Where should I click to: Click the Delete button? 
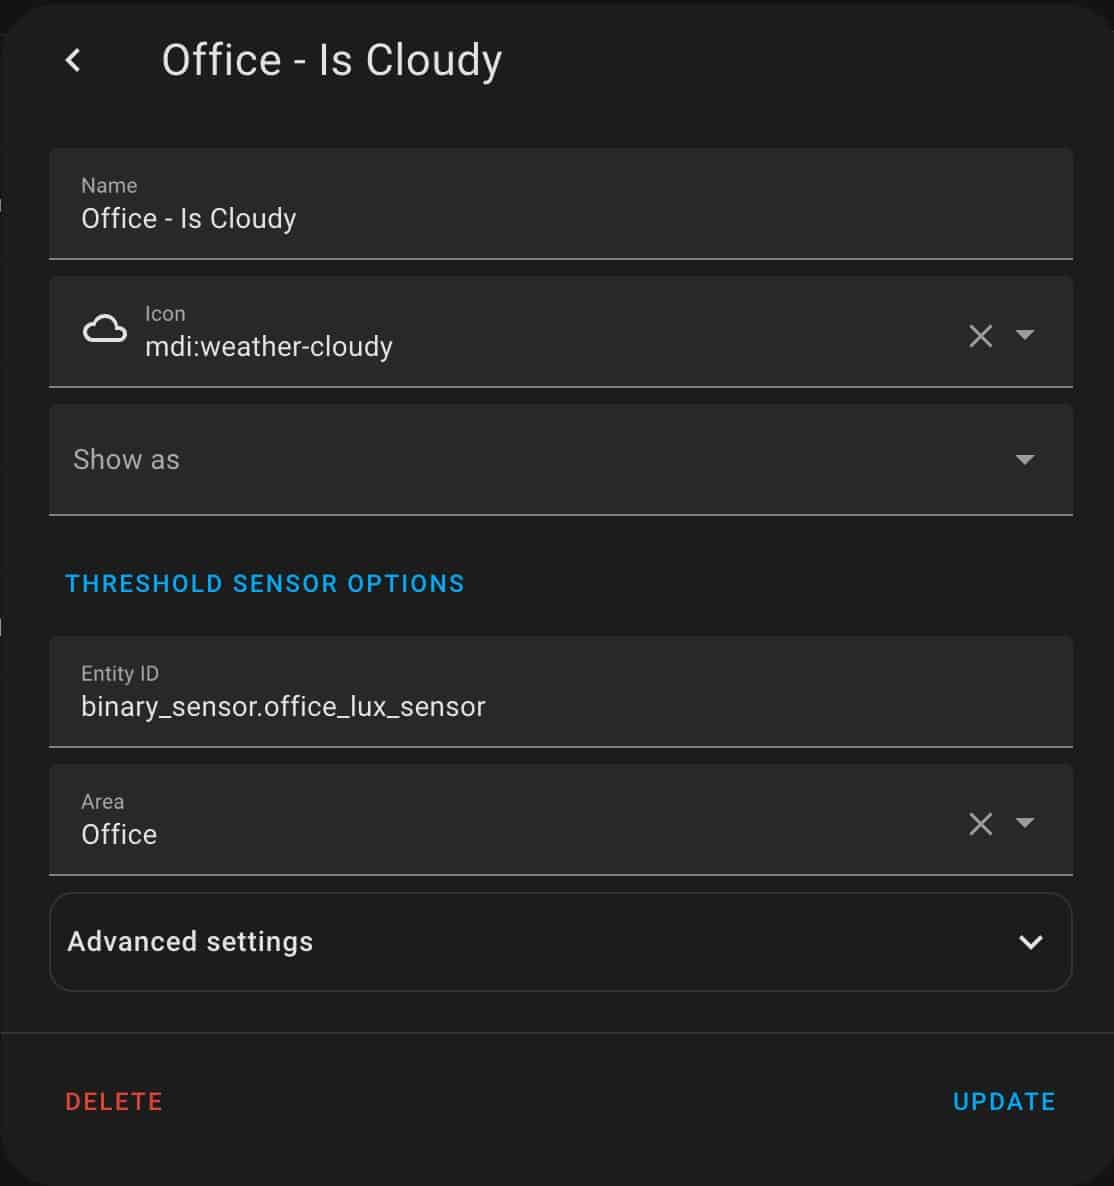coord(114,1101)
